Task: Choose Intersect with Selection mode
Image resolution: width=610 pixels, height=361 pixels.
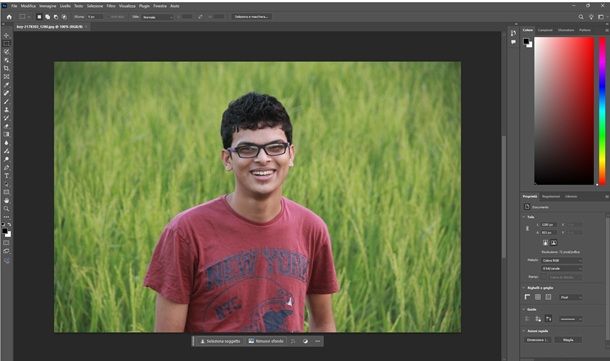Action: point(65,17)
